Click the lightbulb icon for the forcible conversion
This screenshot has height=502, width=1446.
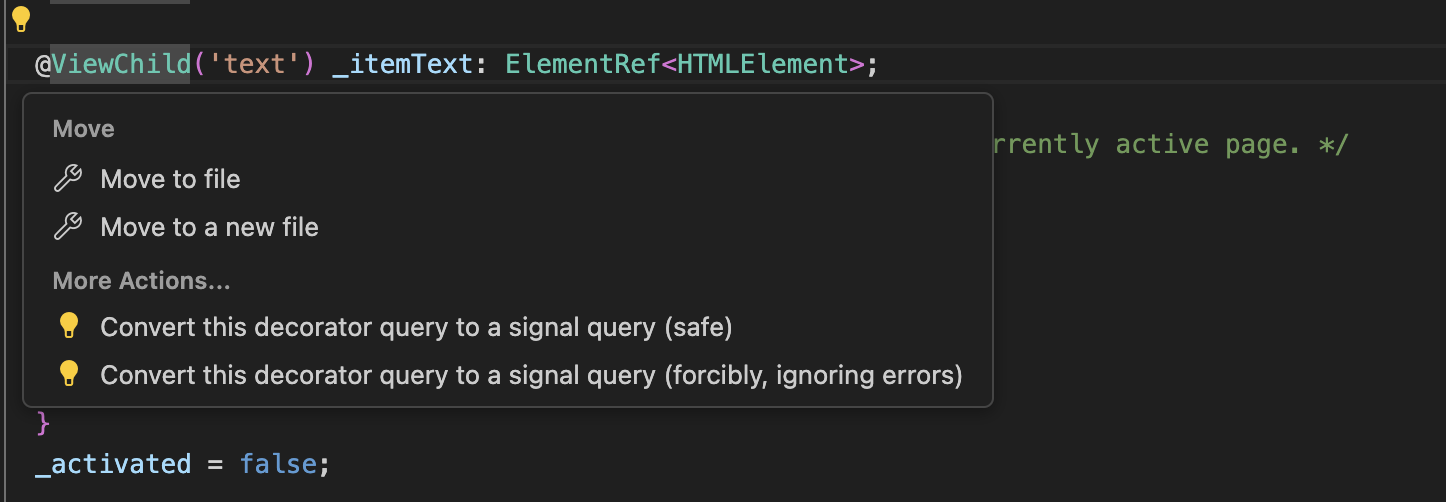pyautogui.click(x=68, y=374)
